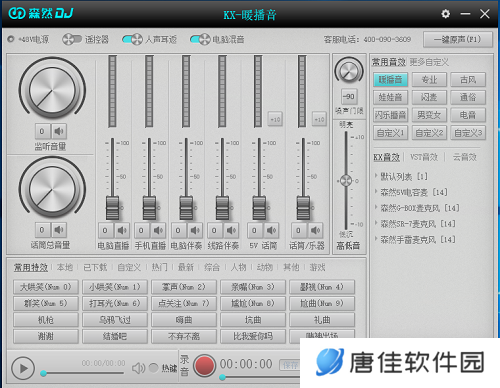Select the 自定义1 preset
Screen dimensions: 500x388
point(390,133)
